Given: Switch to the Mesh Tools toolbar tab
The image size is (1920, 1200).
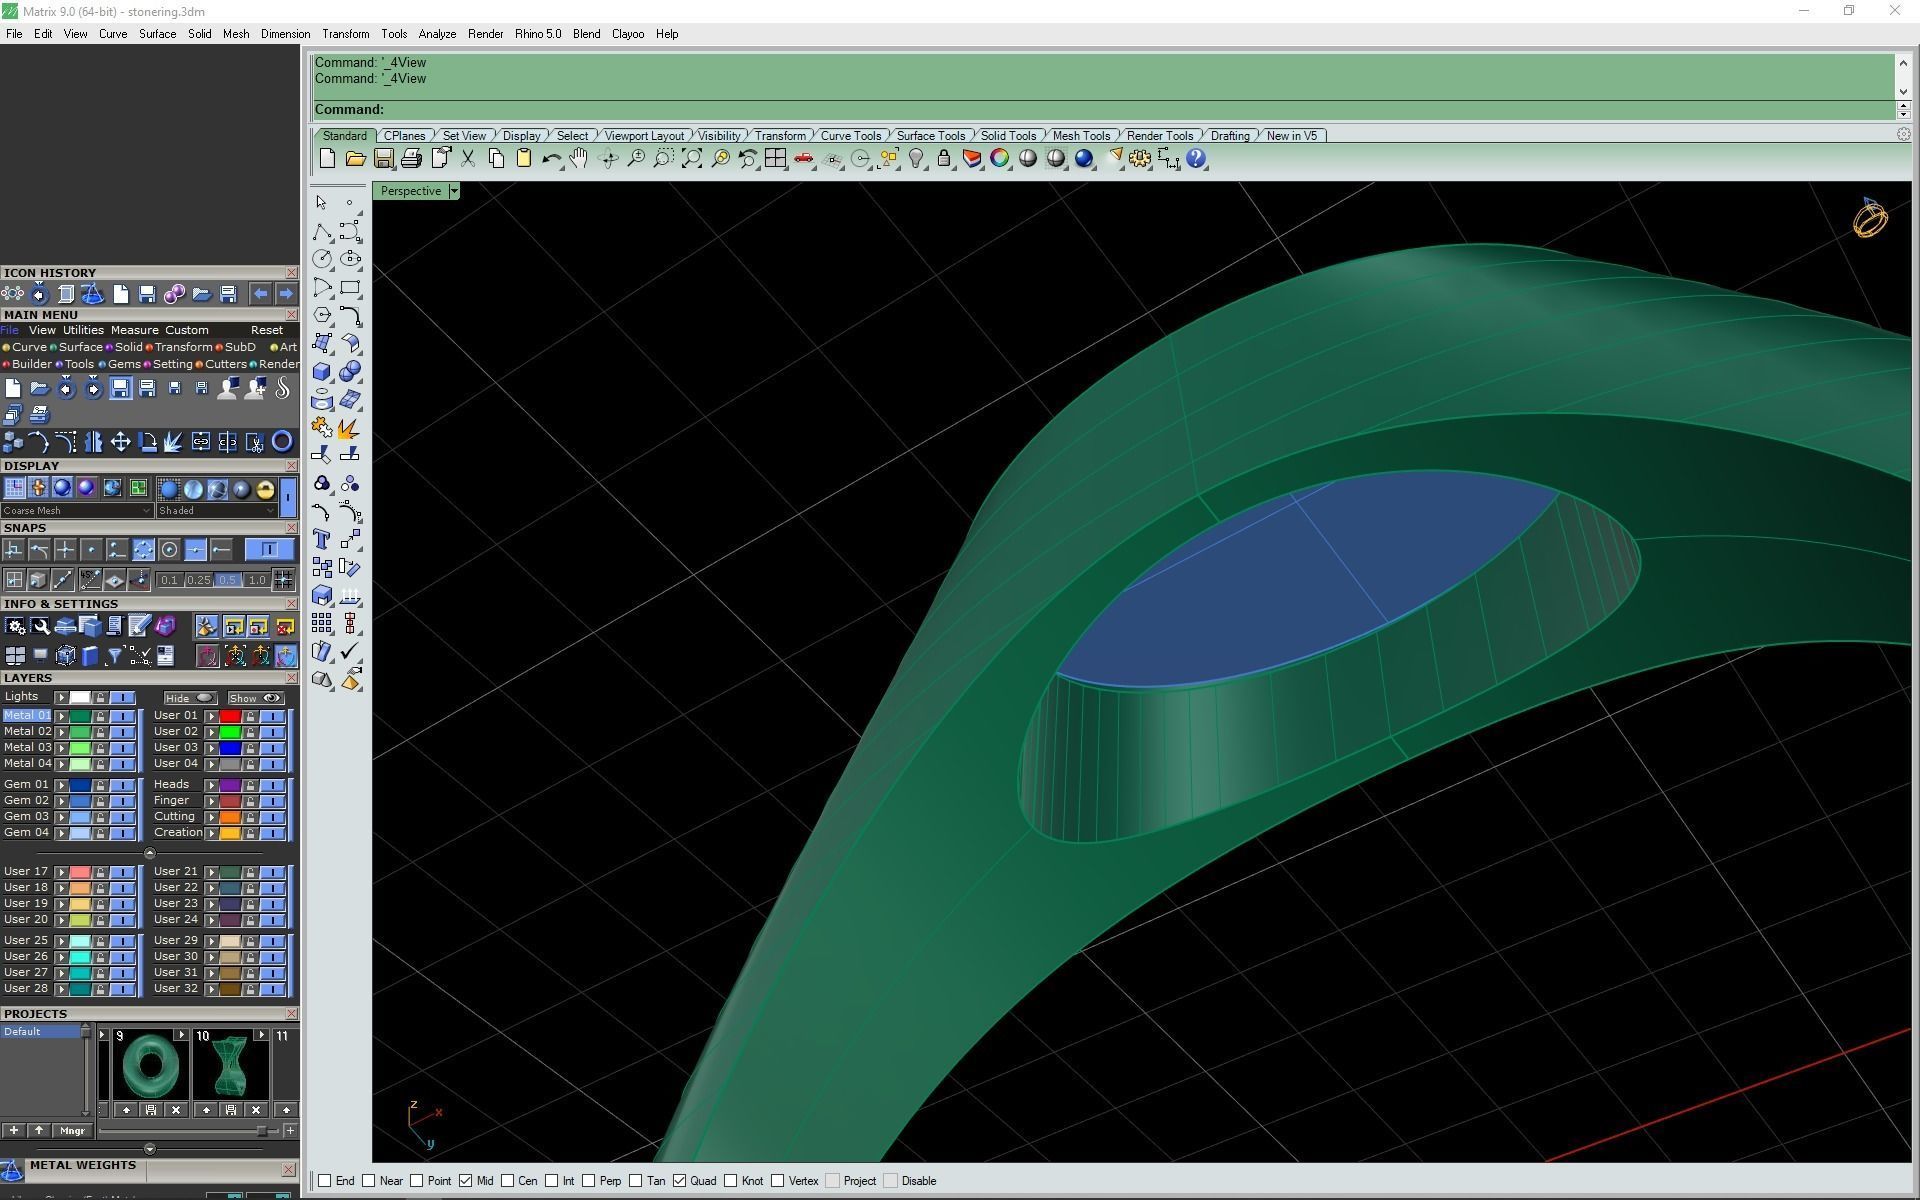Looking at the screenshot, I should tap(1081, 136).
